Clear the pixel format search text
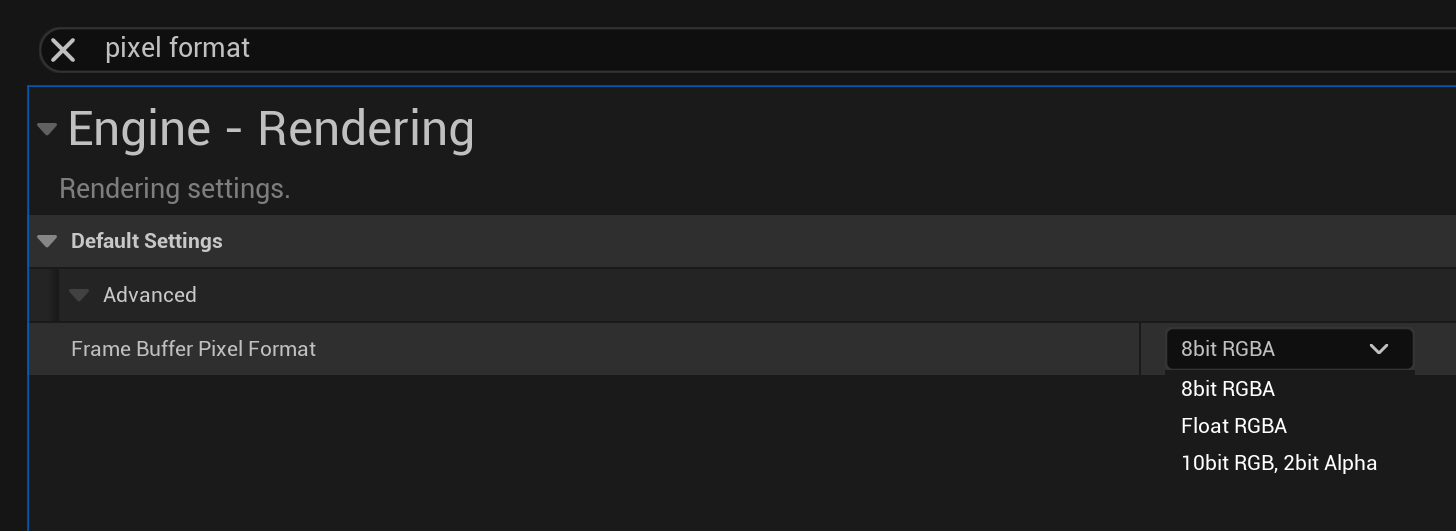 (x=63, y=50)
